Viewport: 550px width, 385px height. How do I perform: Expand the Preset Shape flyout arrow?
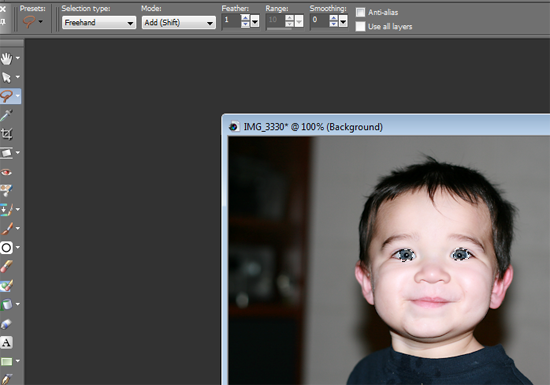click(x=18, y=361)
